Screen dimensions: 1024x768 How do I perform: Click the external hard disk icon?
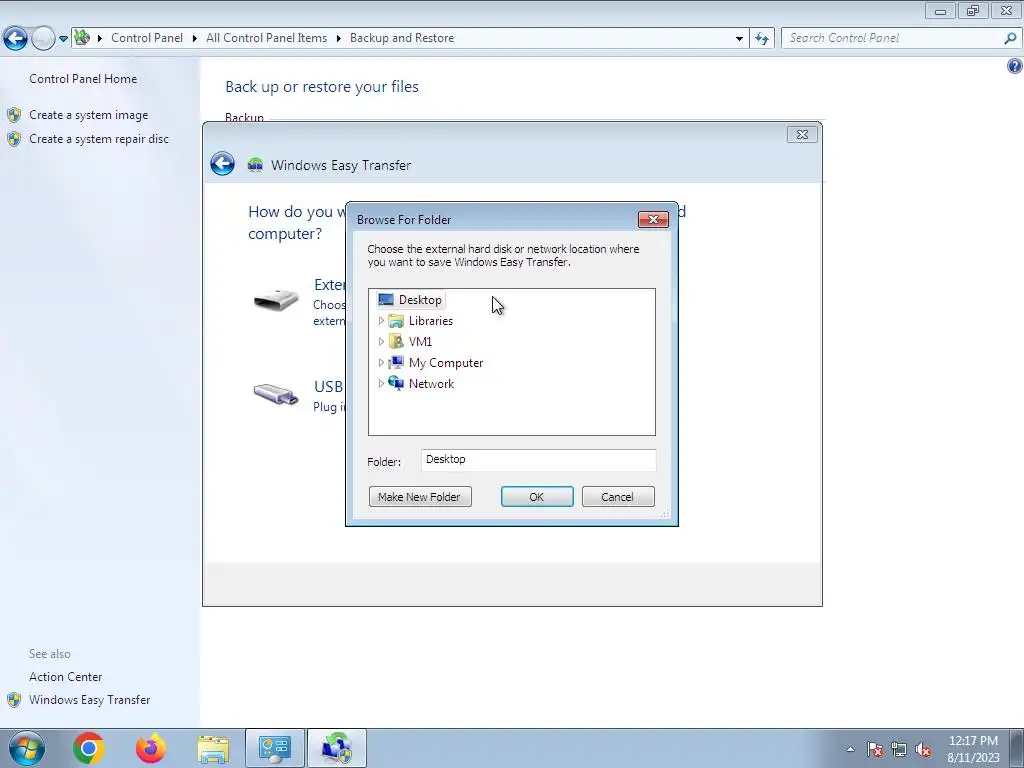276,300
